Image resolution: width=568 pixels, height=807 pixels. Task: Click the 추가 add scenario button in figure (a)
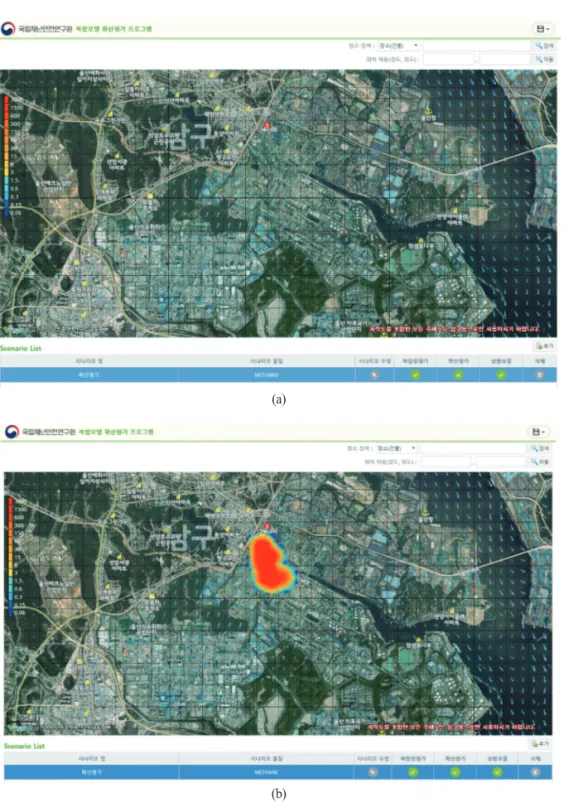(544, 346)
